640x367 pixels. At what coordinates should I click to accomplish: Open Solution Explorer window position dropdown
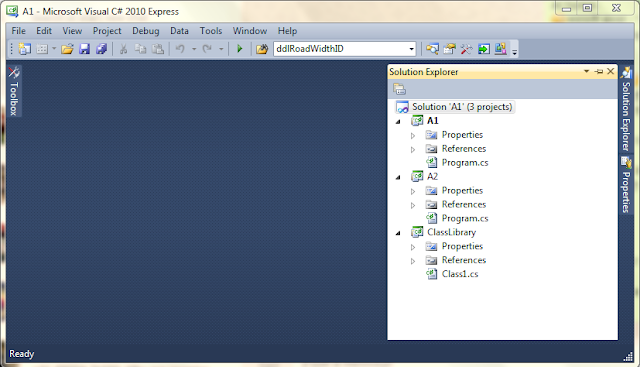586,71
